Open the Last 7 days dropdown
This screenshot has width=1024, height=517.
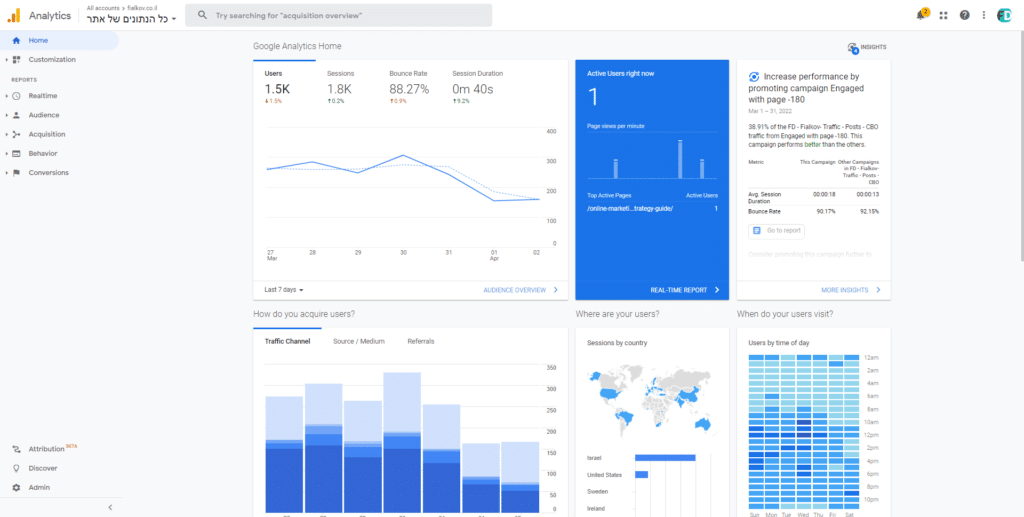tap(284, 290)
